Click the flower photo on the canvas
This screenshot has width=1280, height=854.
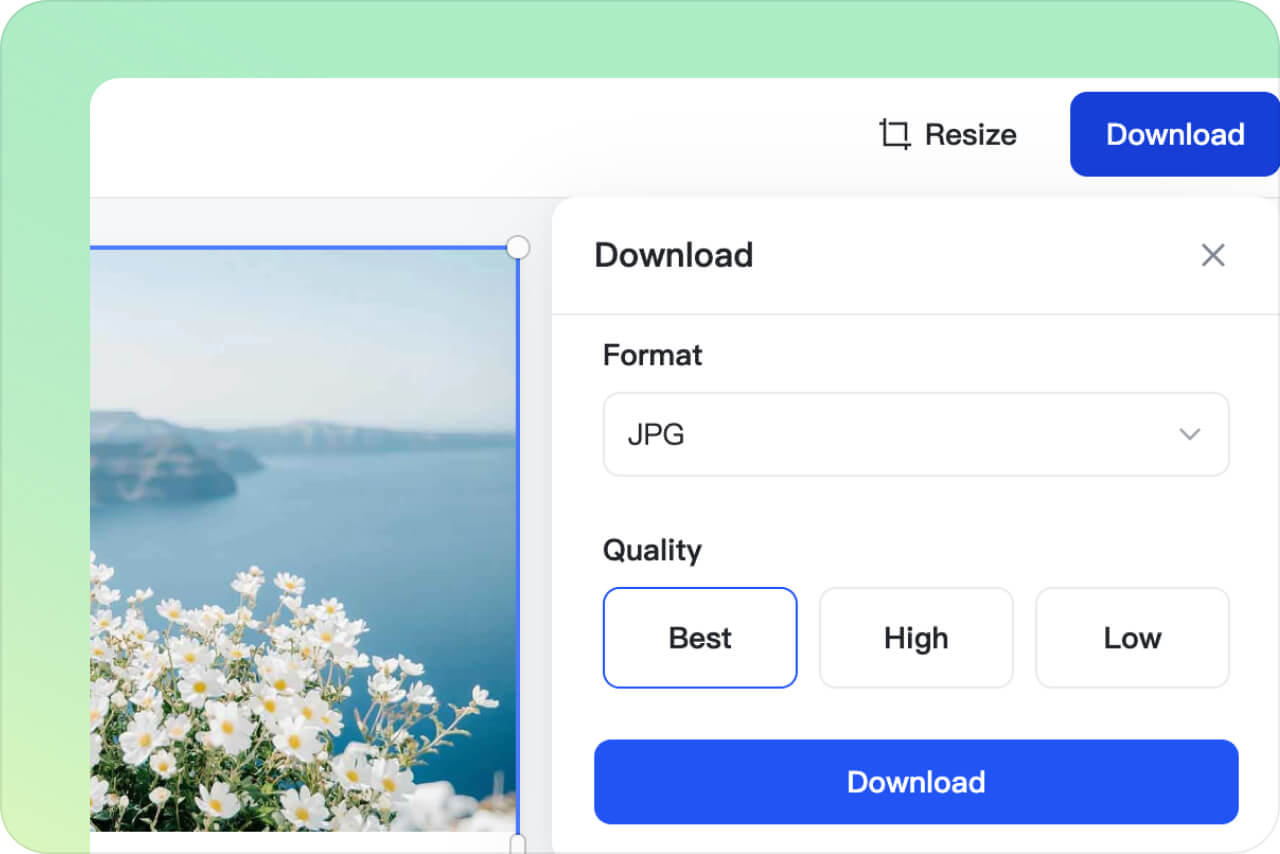[x=304, y=540]
